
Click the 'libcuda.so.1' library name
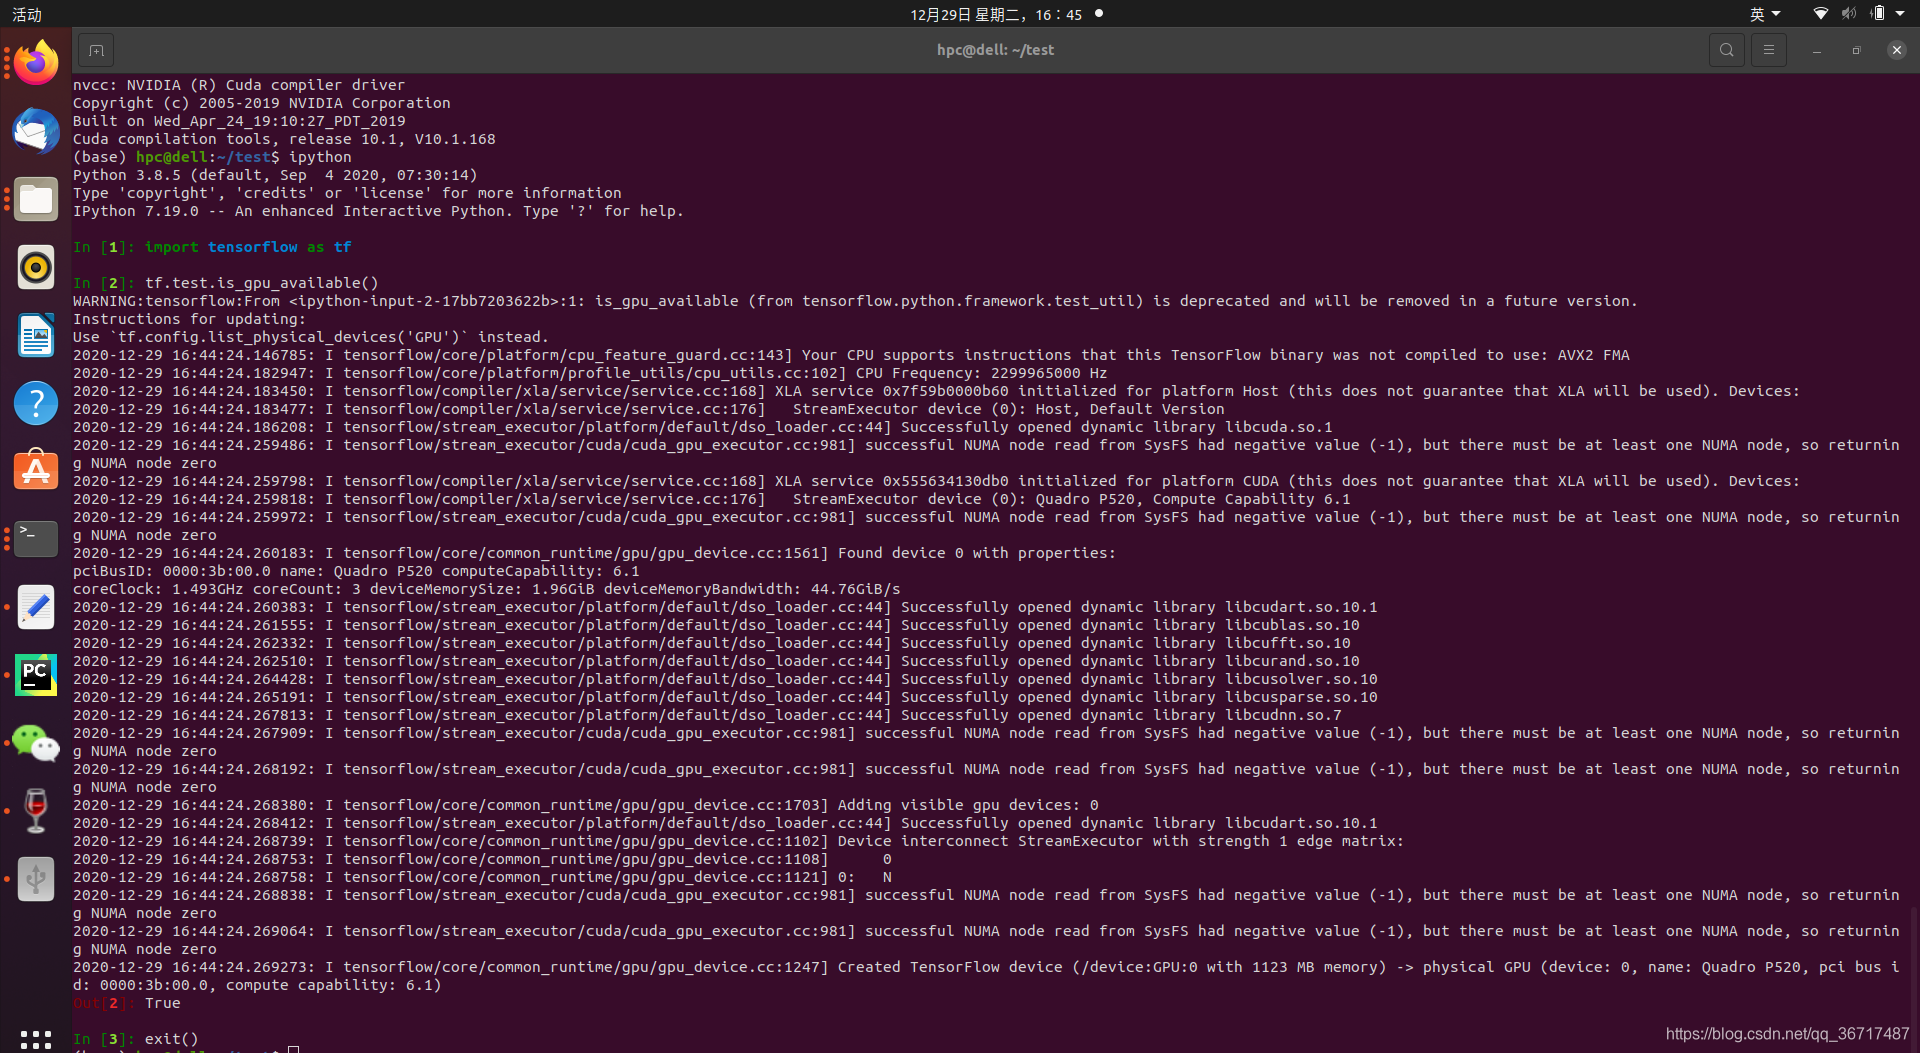click(x=1279, y=427)
